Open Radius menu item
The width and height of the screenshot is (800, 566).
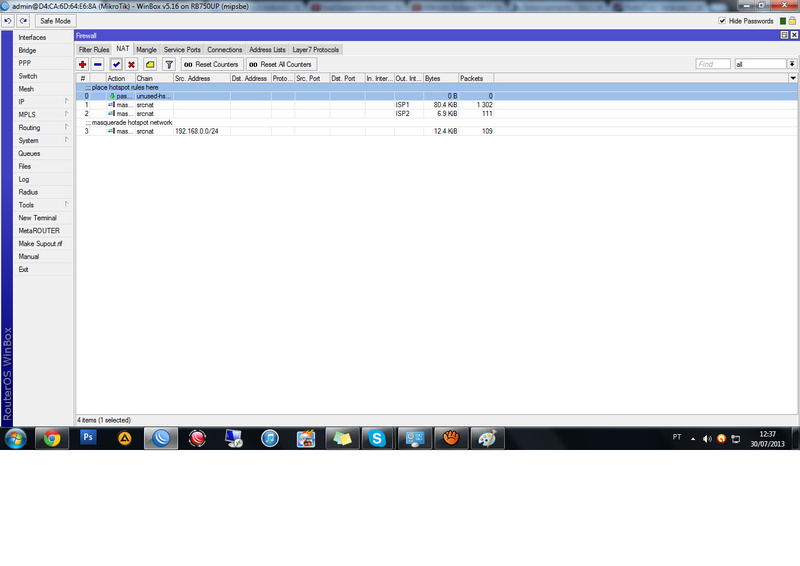pyautogui.click(x=43, y=192)
